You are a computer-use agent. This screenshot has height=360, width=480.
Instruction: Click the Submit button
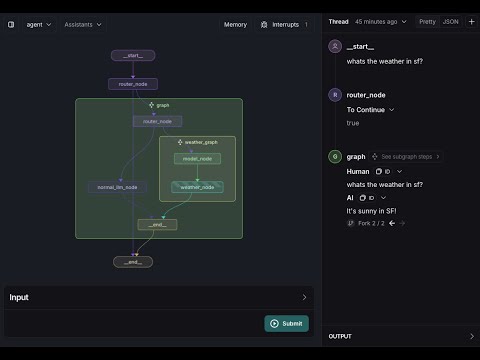tap(287, 324)
